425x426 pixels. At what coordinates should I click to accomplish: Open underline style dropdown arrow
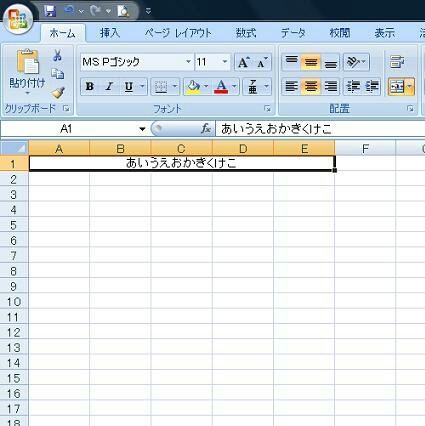(142, 87)
